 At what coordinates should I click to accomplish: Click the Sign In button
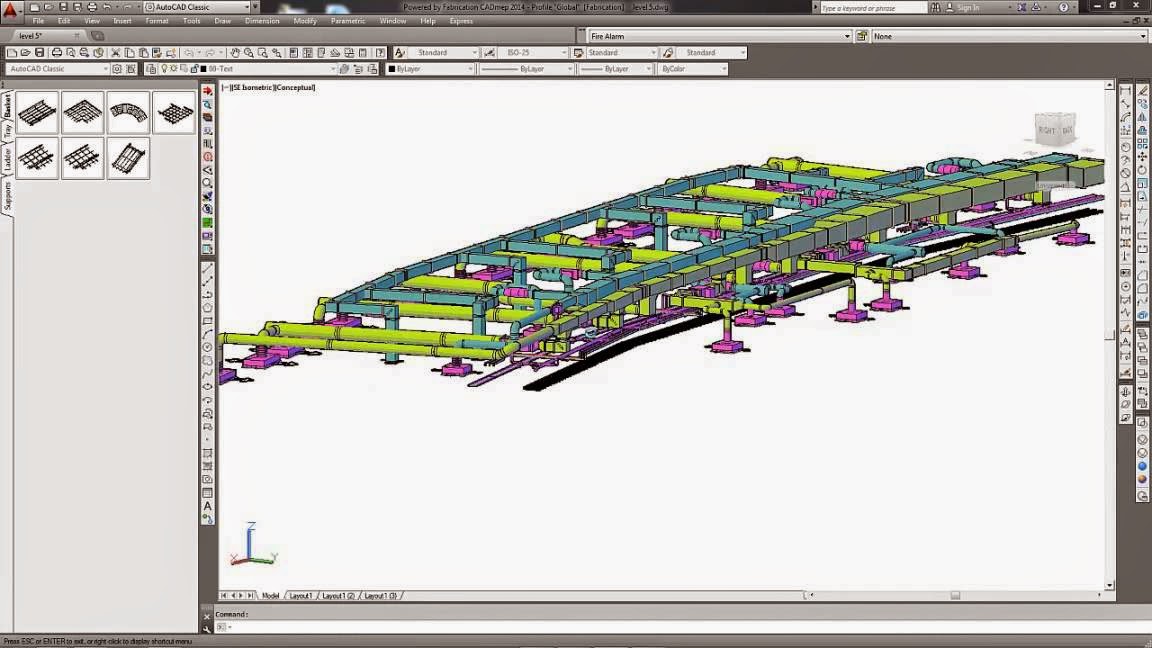[x=968, y=7]
